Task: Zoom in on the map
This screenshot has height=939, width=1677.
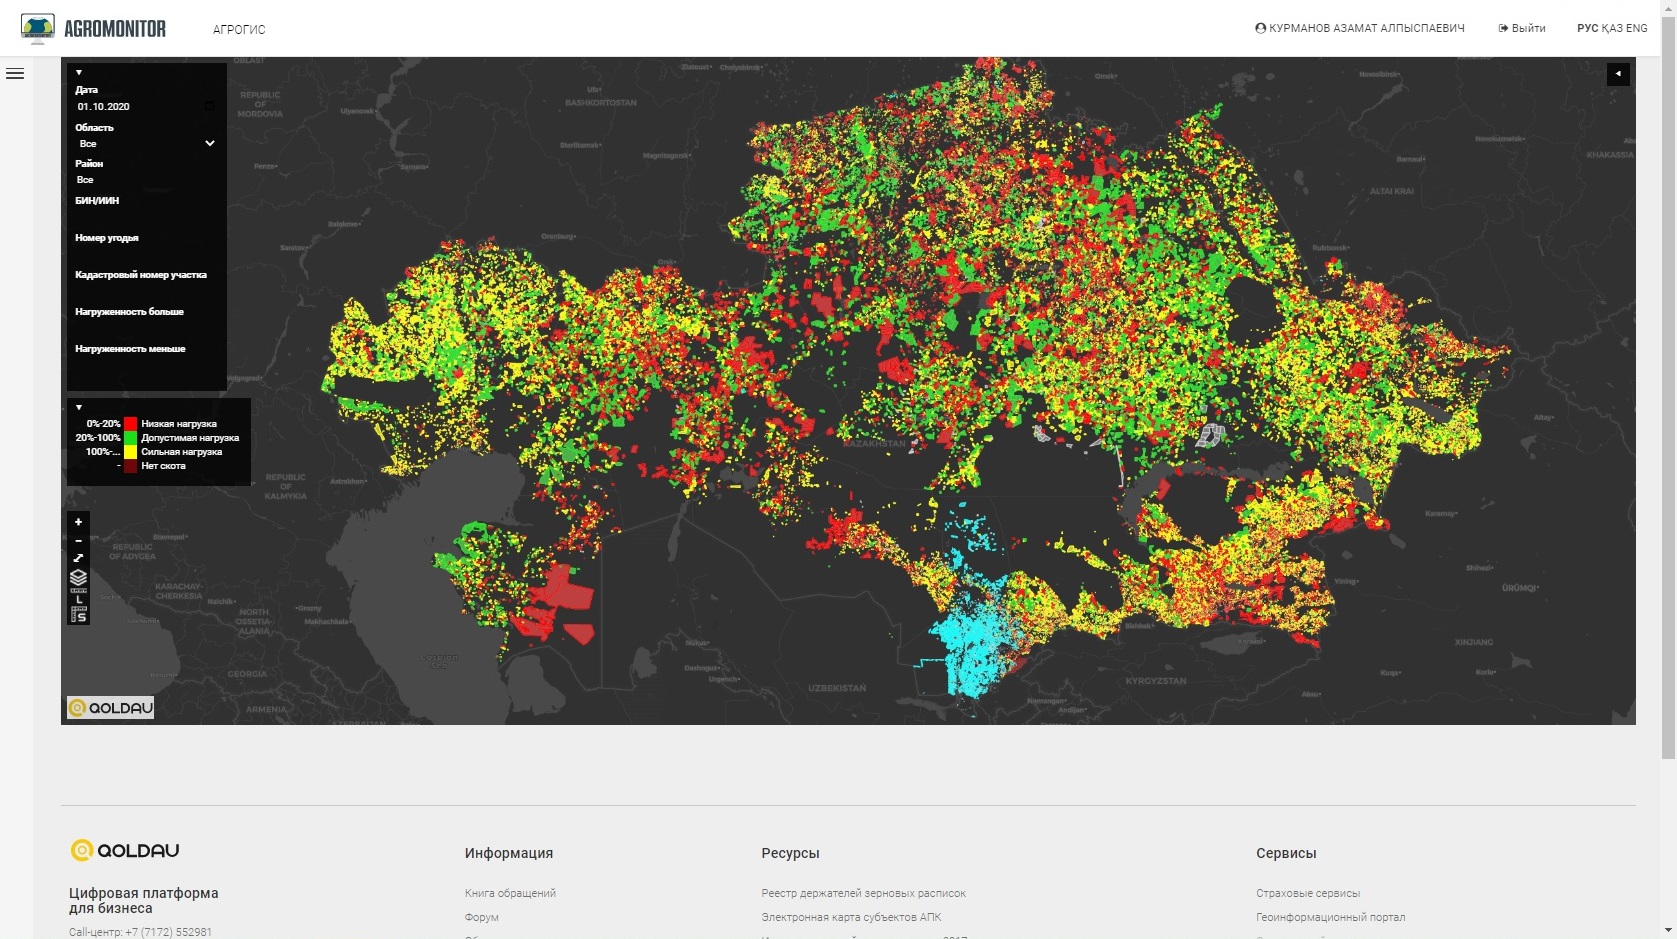Action: [x=78, y=522]
